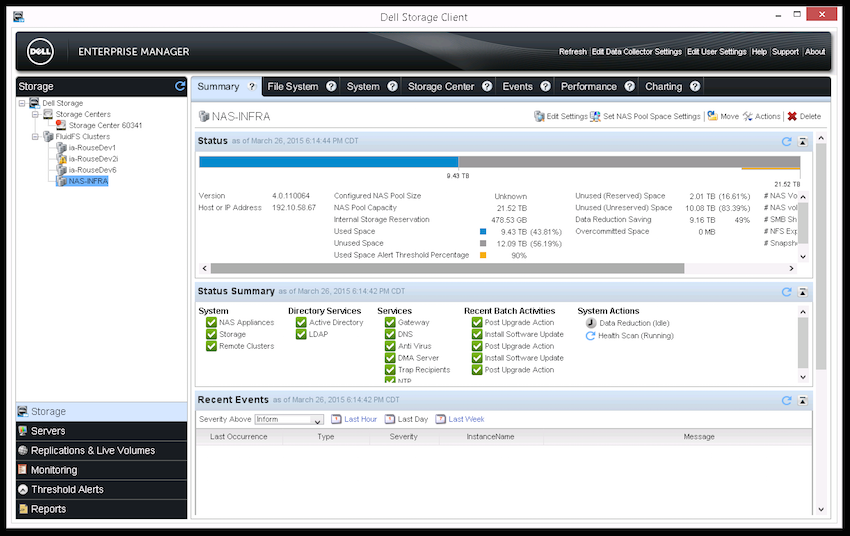Click the DMA Server status checkmark
This screenshot has height=536, width=850.
point(390,358)
